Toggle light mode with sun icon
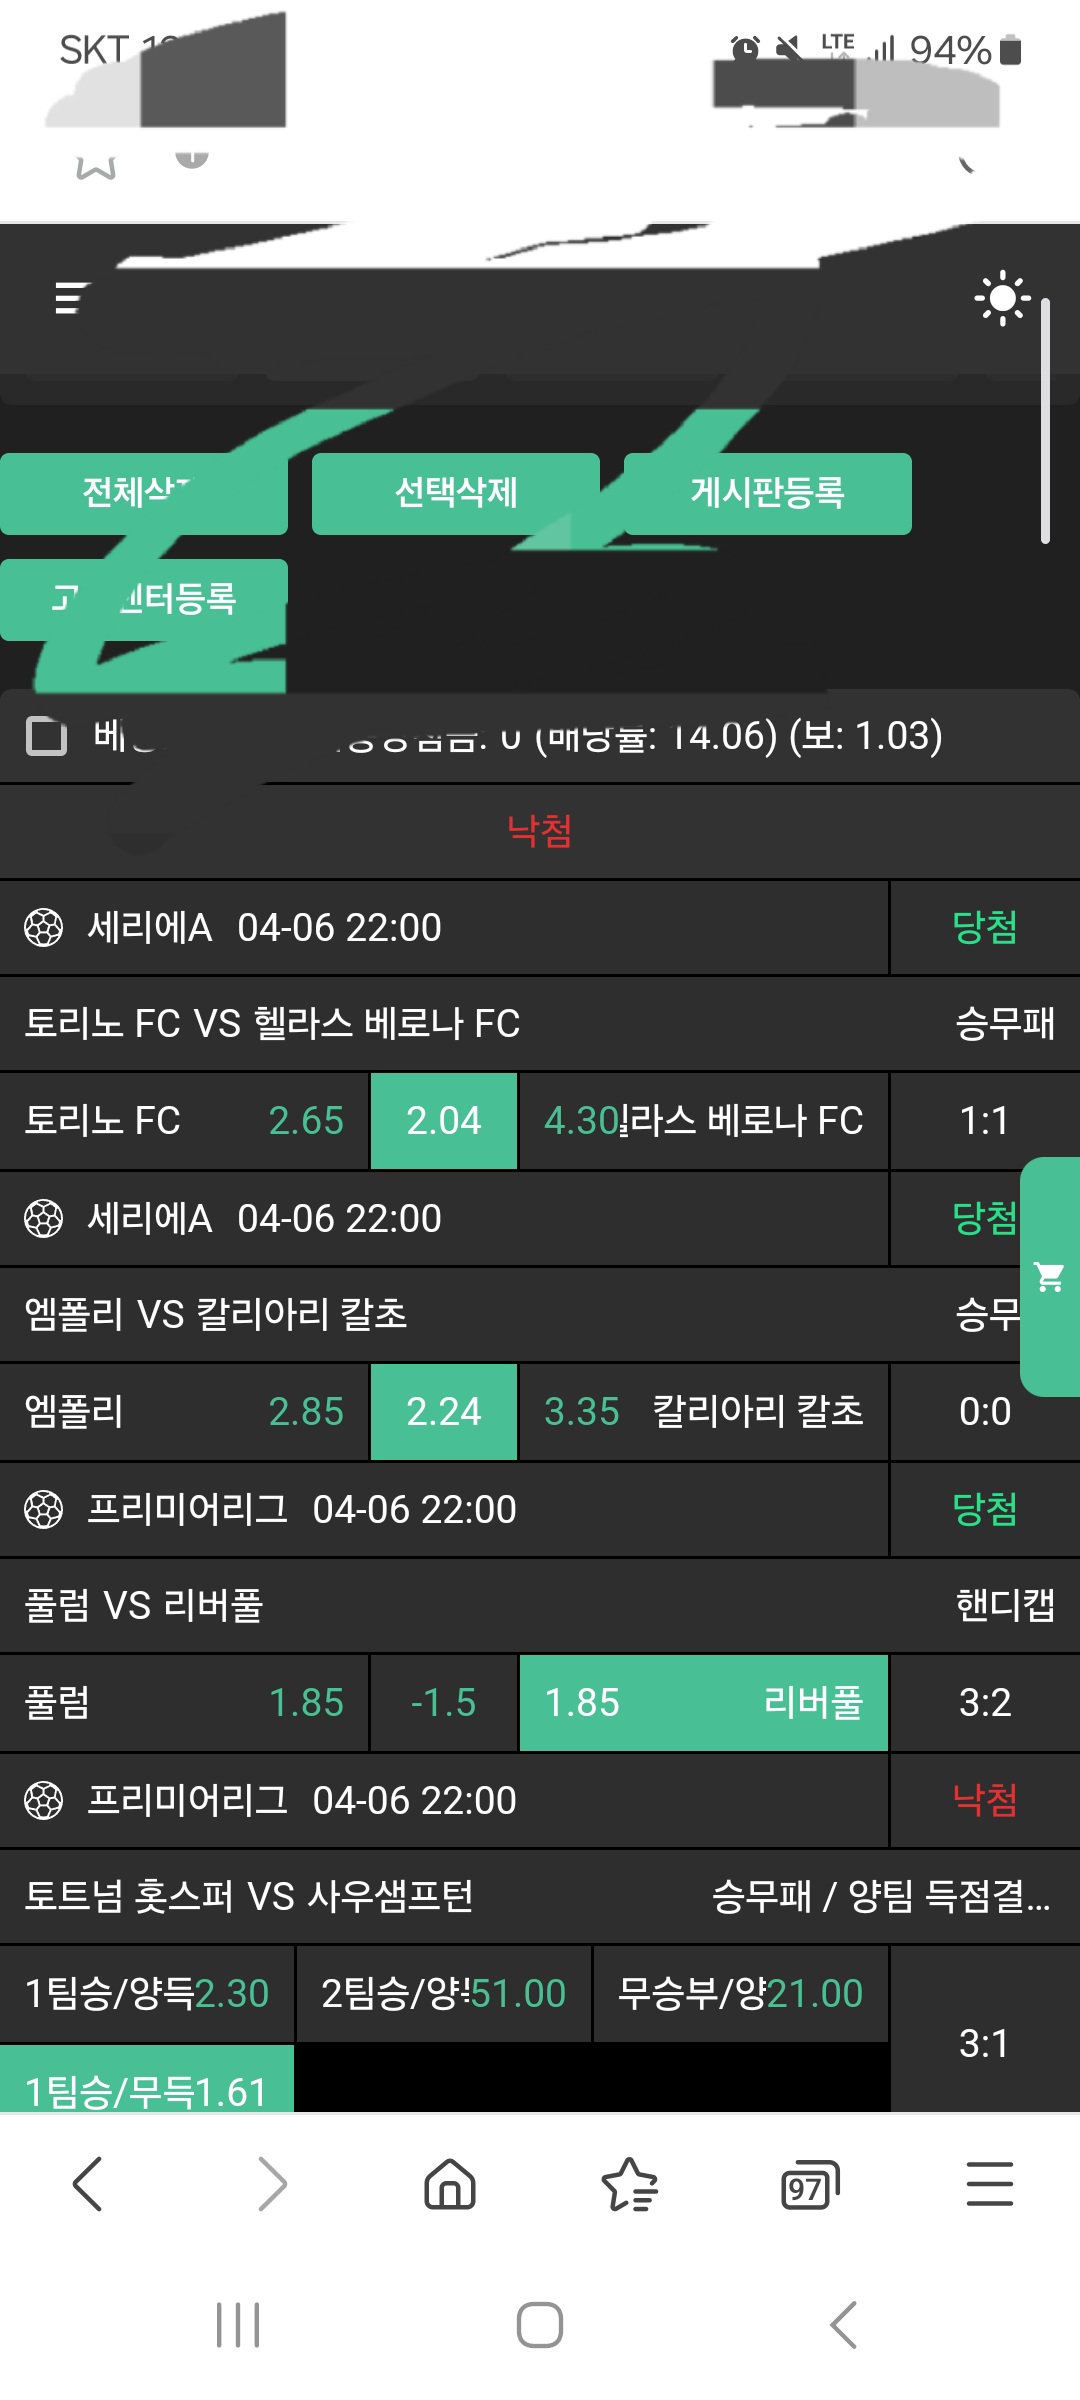The width and height of the screenshot is (1080, 2400). point(1002,298)
